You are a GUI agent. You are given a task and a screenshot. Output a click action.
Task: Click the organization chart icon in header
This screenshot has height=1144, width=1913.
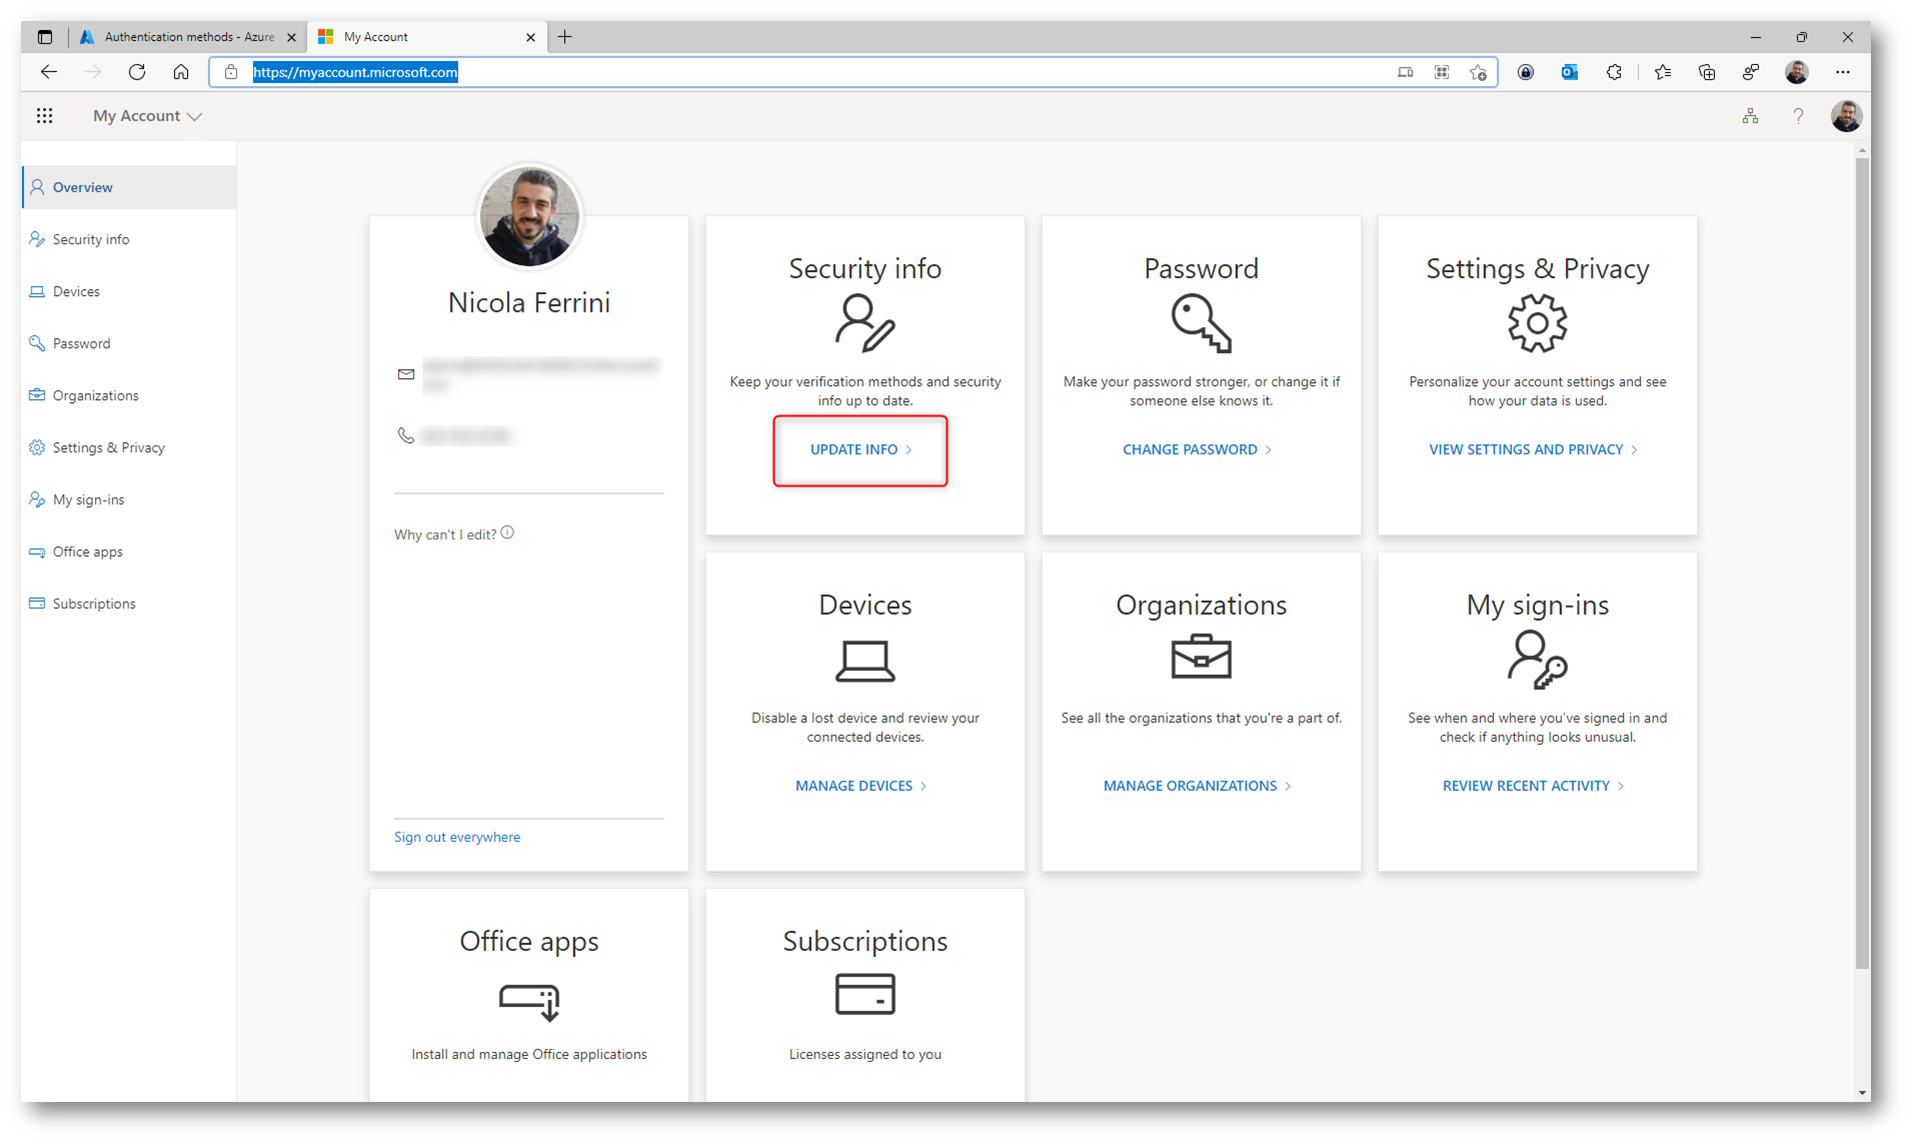(x=1749, y=116)
